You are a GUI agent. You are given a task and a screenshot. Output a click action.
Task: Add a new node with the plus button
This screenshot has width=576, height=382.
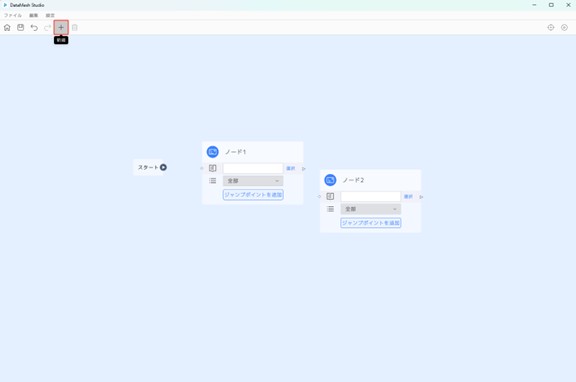pos(61,28)
